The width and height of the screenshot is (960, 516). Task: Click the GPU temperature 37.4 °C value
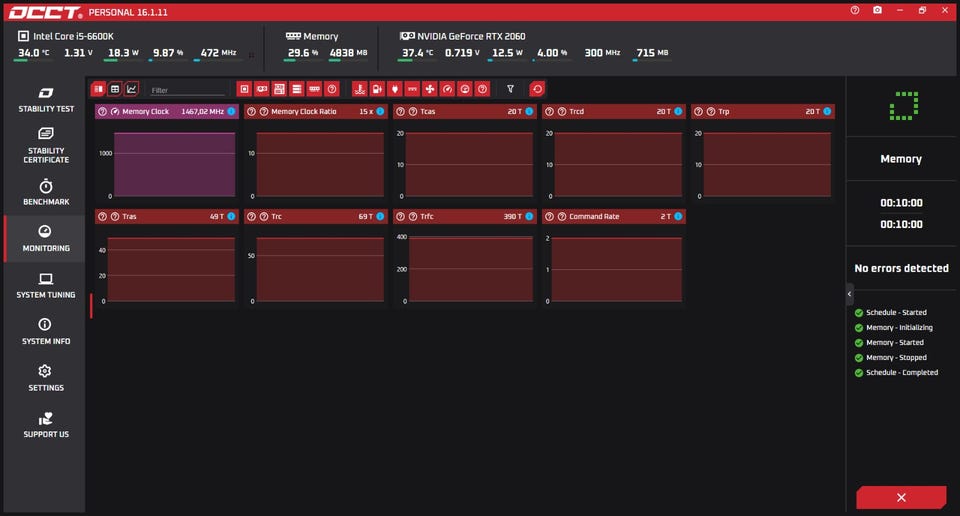418,53
